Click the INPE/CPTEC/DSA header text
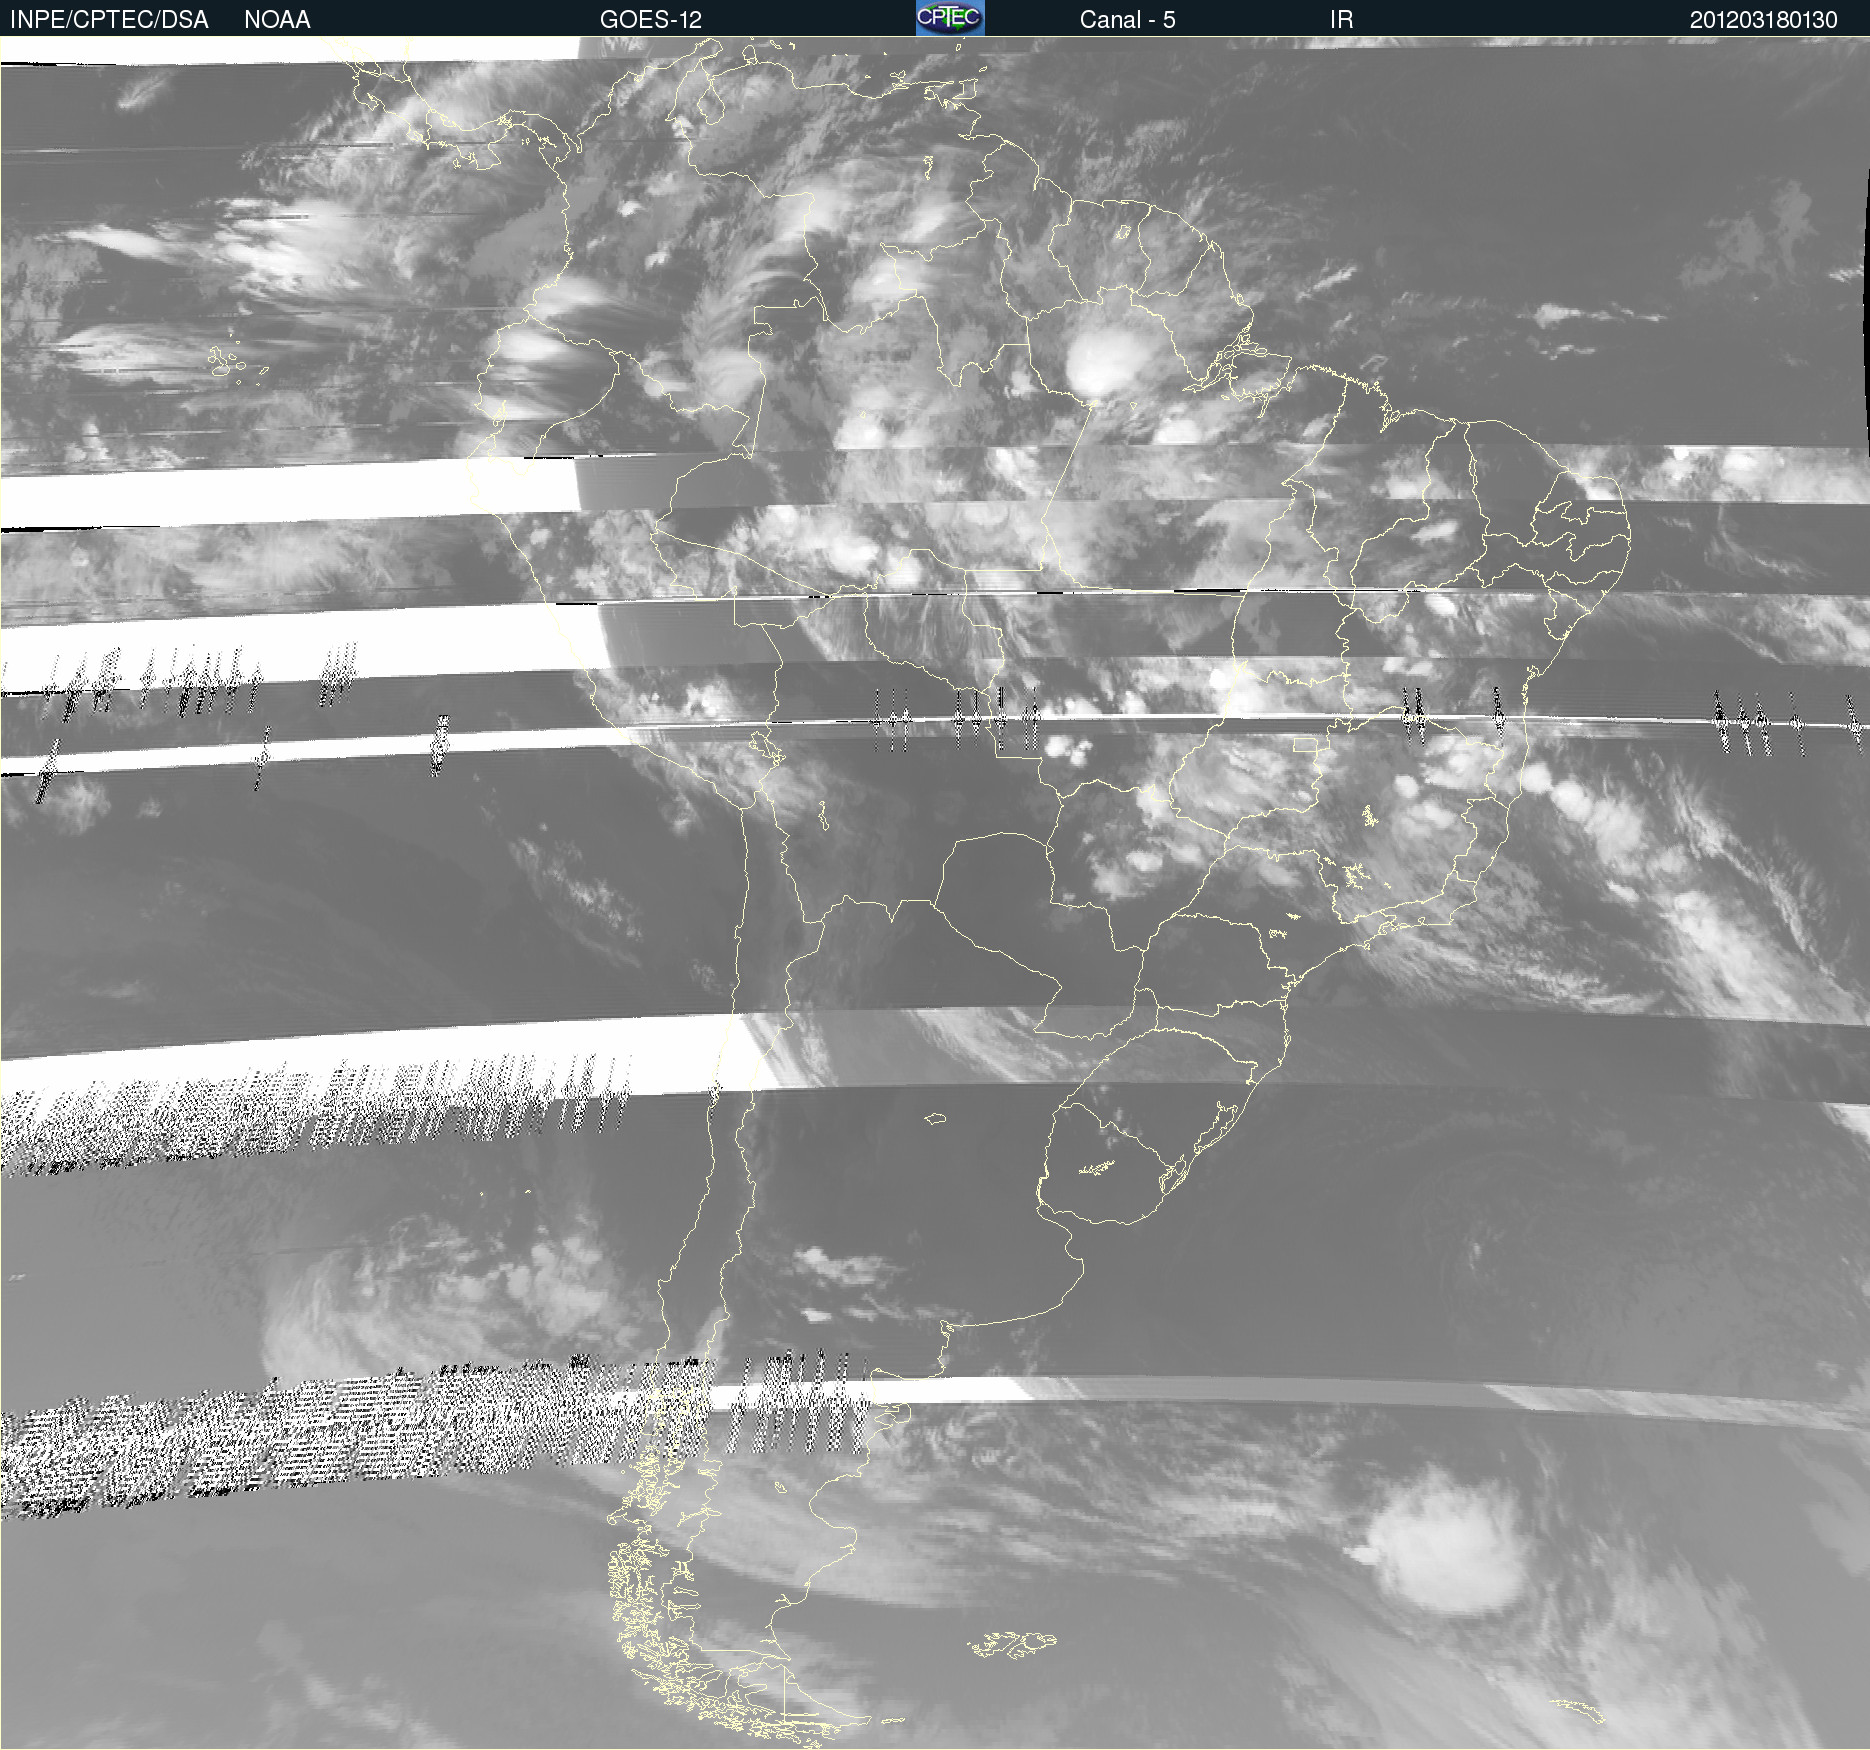Image resolution: width=1870 pixels, height=1750 pixels. [x=109, y=20]
